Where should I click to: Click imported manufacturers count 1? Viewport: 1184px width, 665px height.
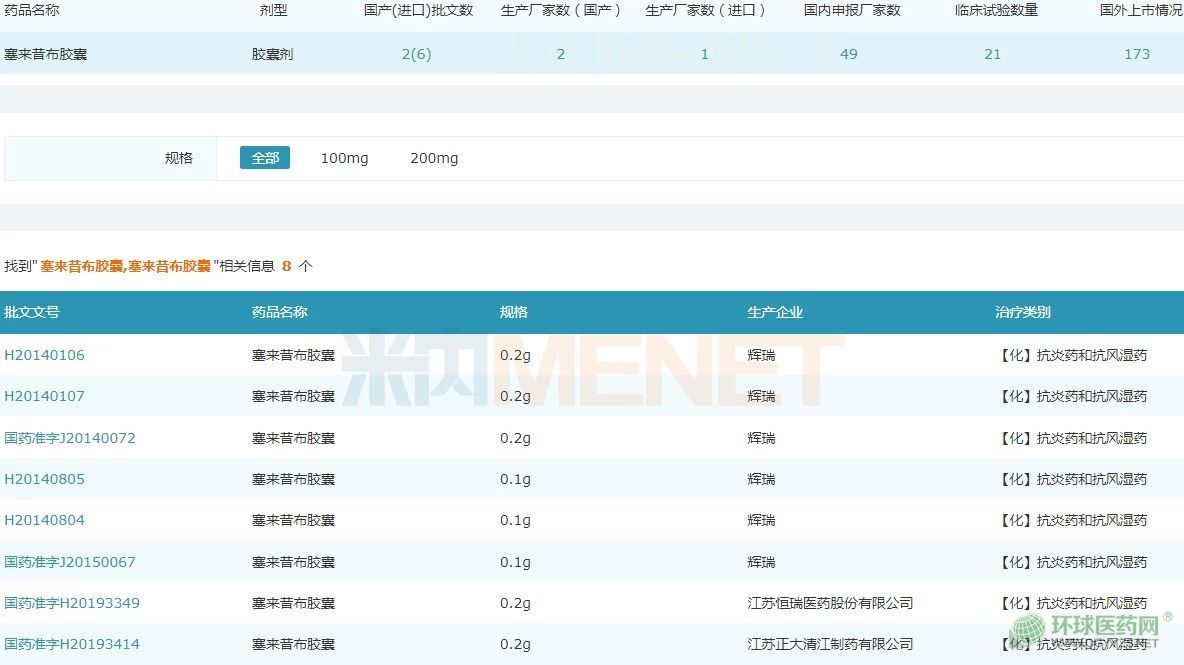pos(704,54)
